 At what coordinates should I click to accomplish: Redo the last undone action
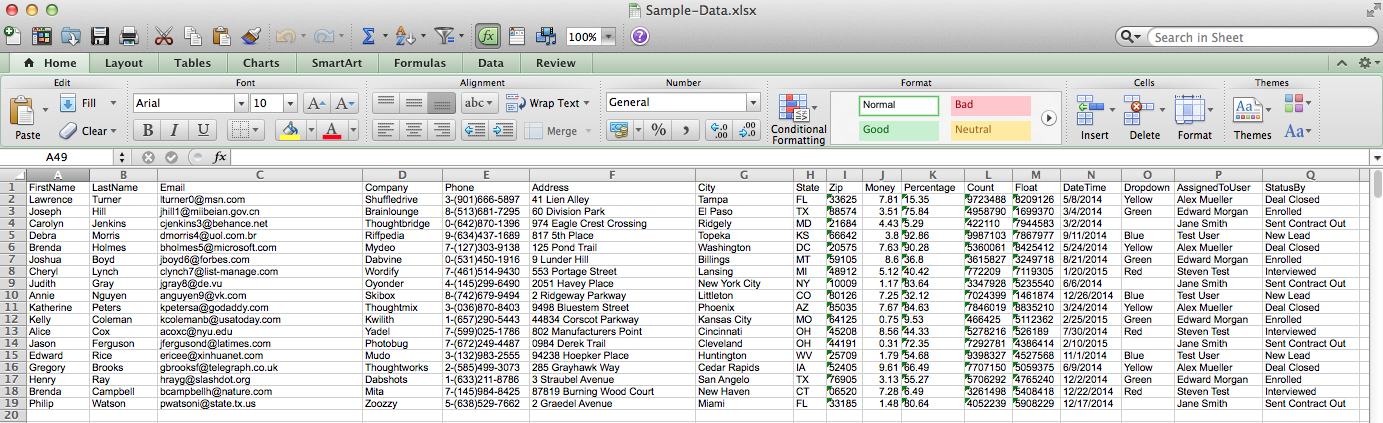pos(323,36)
